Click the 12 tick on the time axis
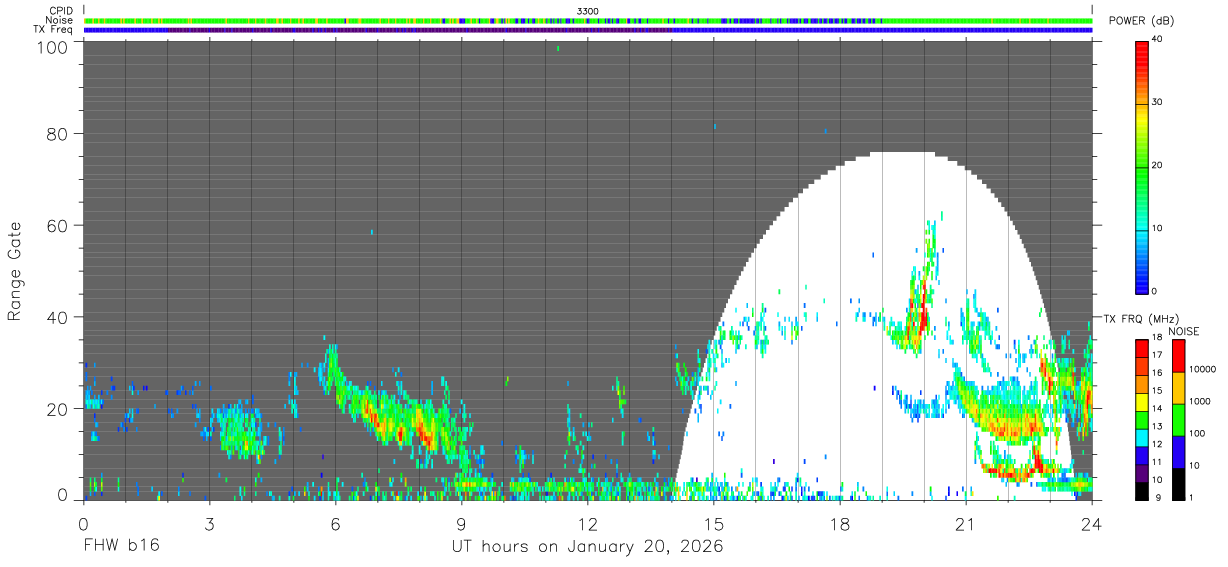Screen dimensions: 1228x567 pyautogui.click(x=588, y=524)
